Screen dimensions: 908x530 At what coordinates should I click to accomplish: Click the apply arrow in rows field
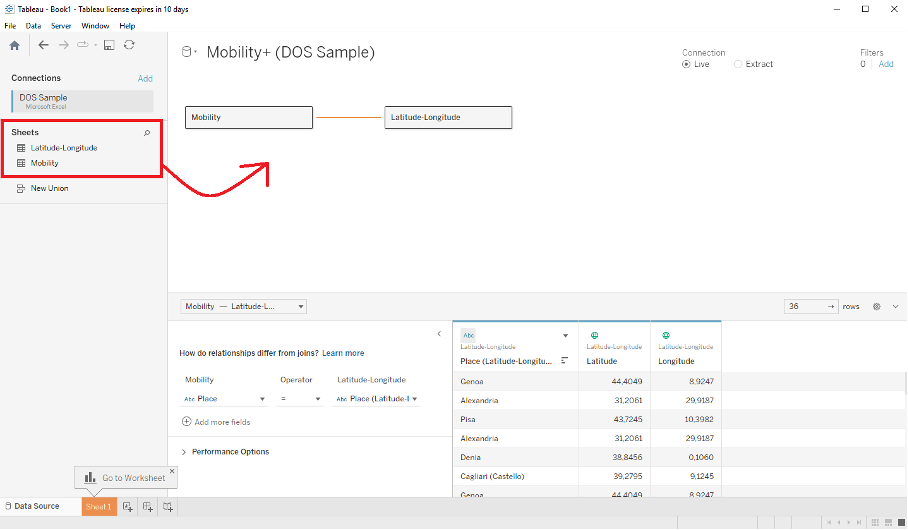(x=831, y=306)
